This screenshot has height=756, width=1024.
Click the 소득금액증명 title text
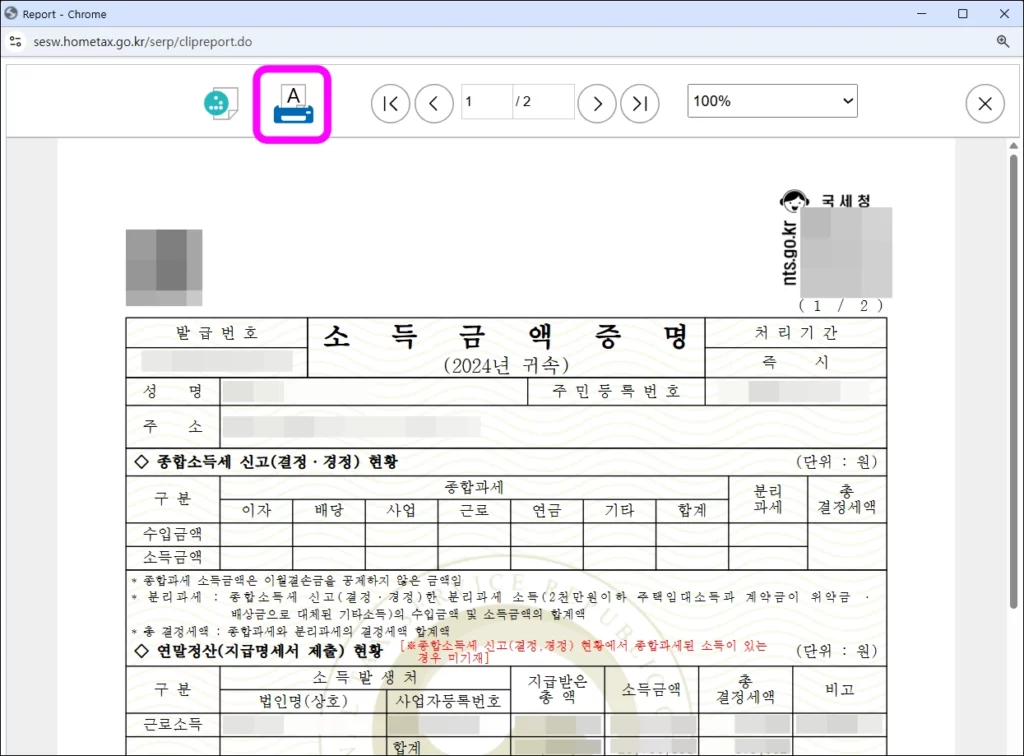(506, 337)
